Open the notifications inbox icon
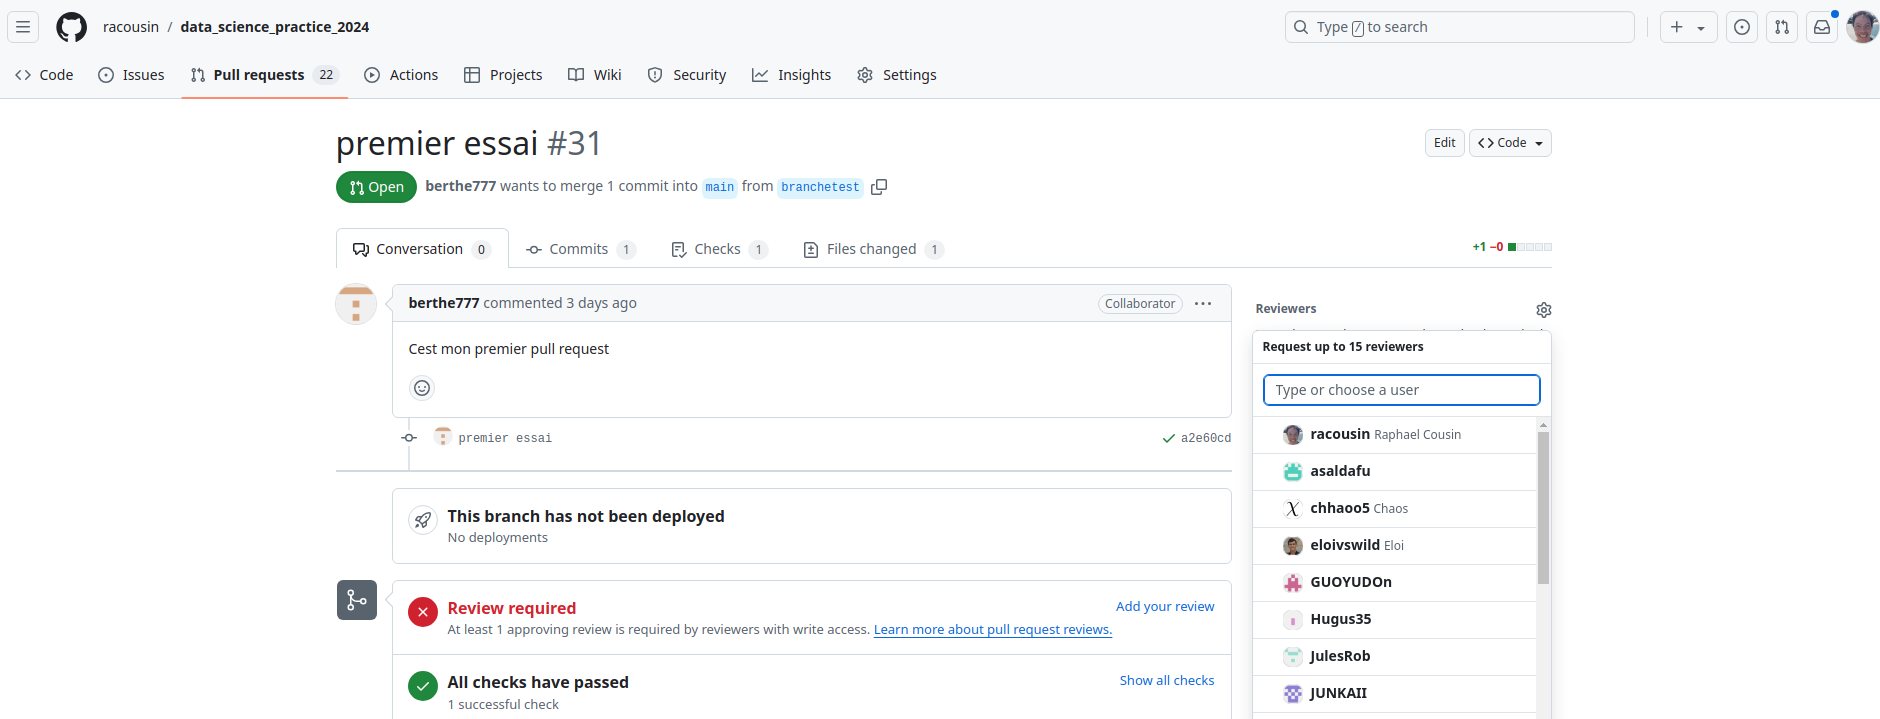The image size is (1880, 719). click(1822, 27)
